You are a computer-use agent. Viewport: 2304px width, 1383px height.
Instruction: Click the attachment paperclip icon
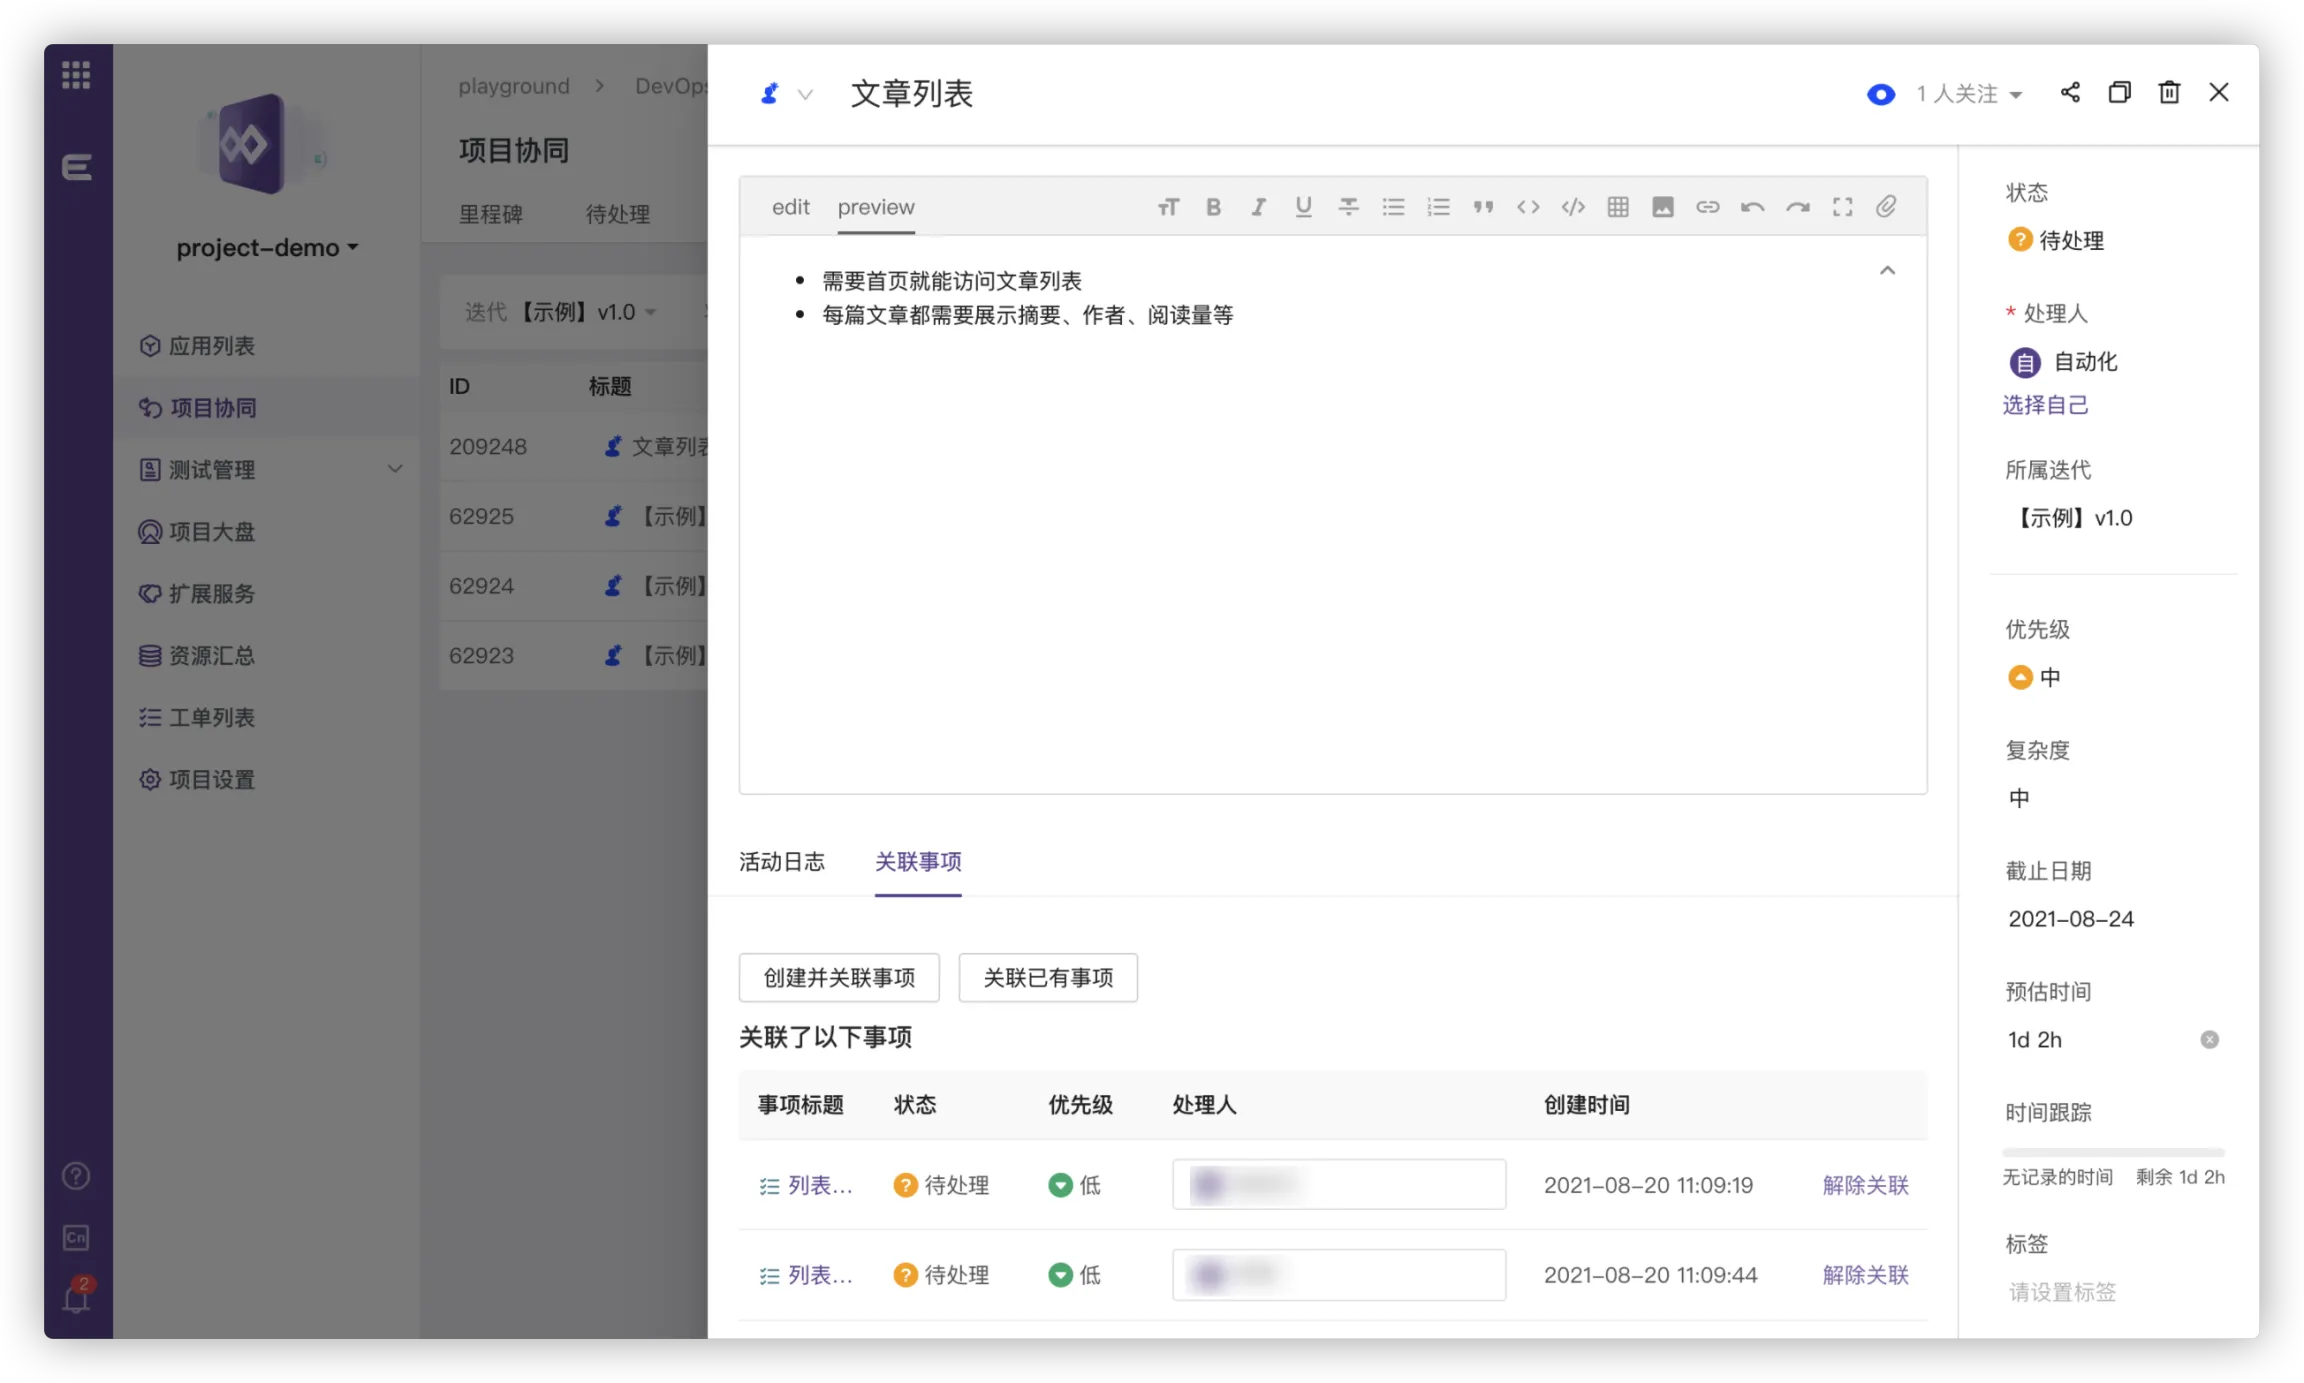coord(1886,207)
